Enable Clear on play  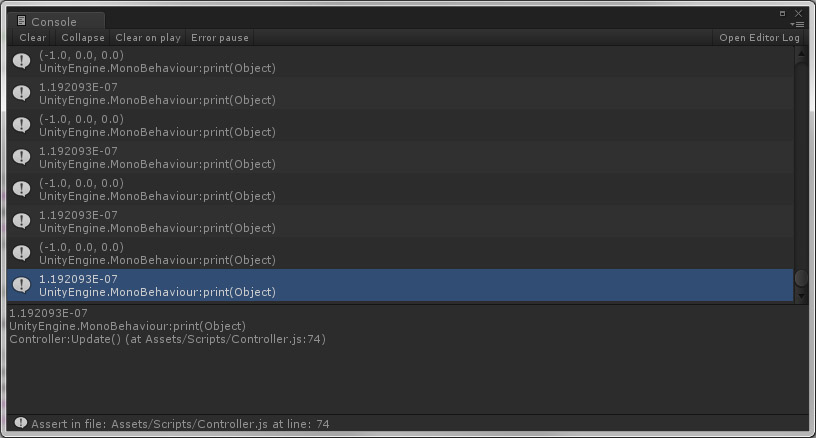(x=148, y=38)
